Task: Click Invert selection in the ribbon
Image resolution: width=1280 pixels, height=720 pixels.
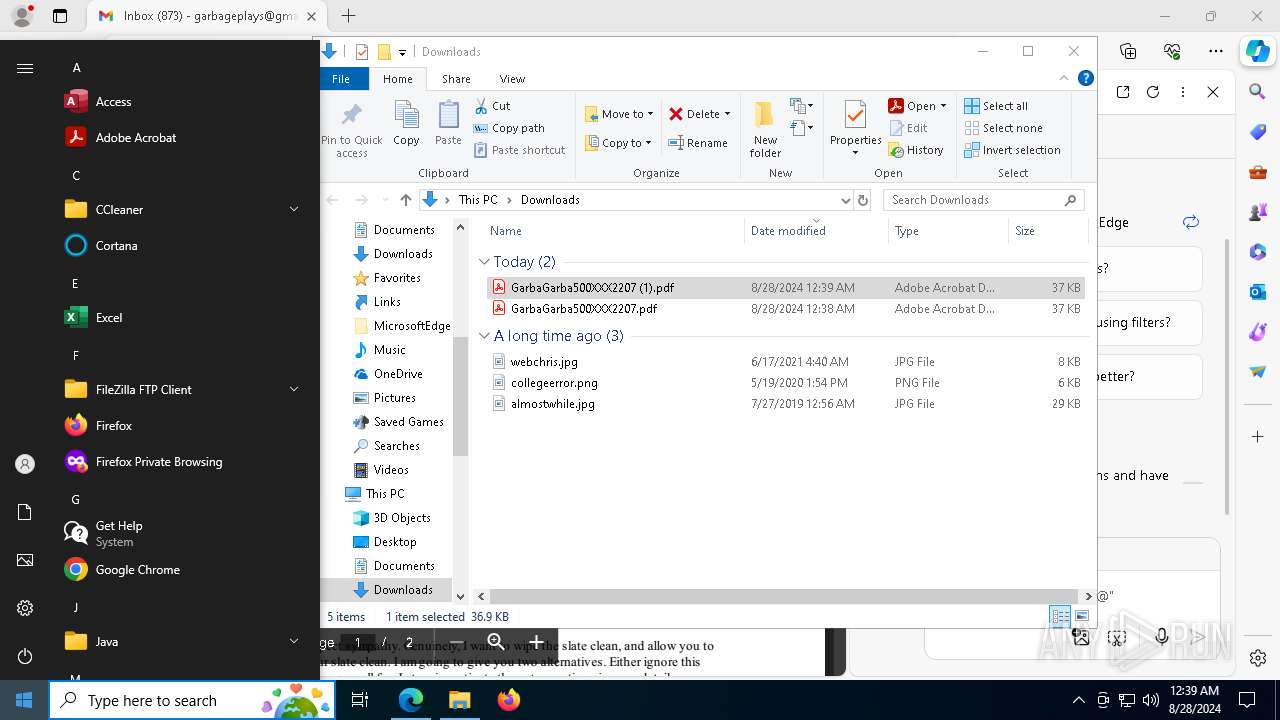Action: (1012, 150)
